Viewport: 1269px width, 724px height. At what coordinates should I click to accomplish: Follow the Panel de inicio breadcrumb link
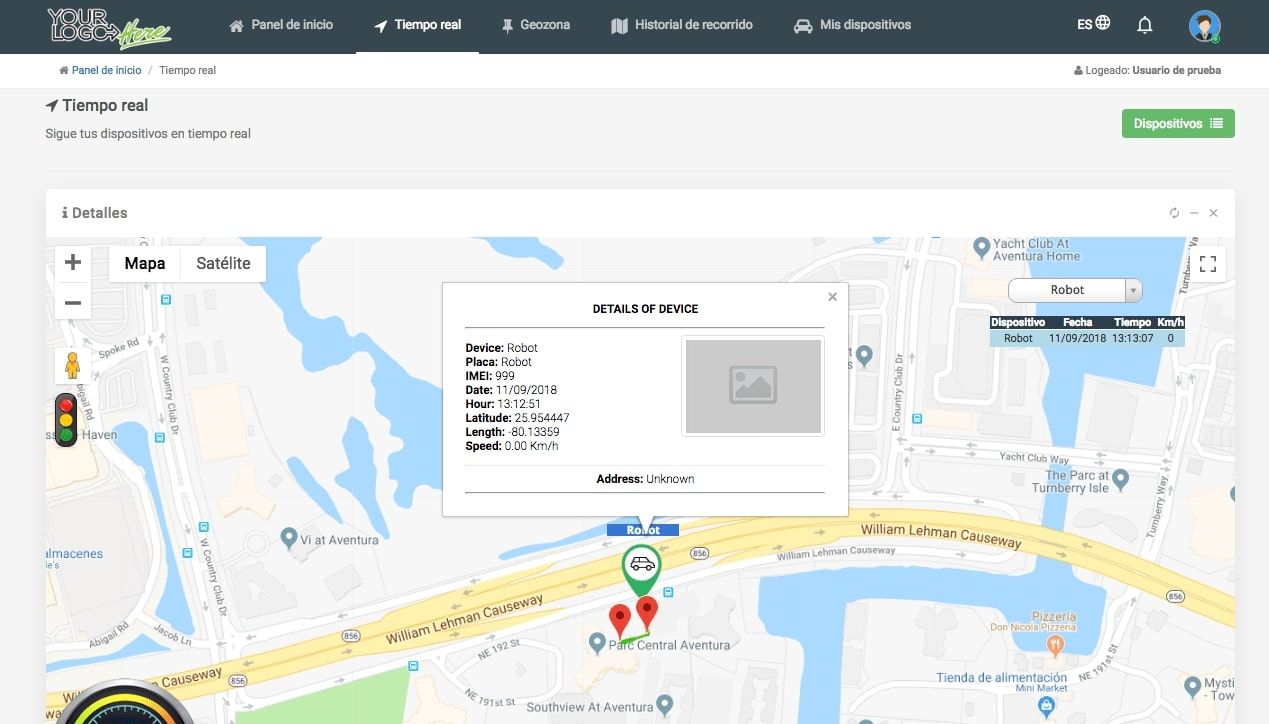pos(106,71)
